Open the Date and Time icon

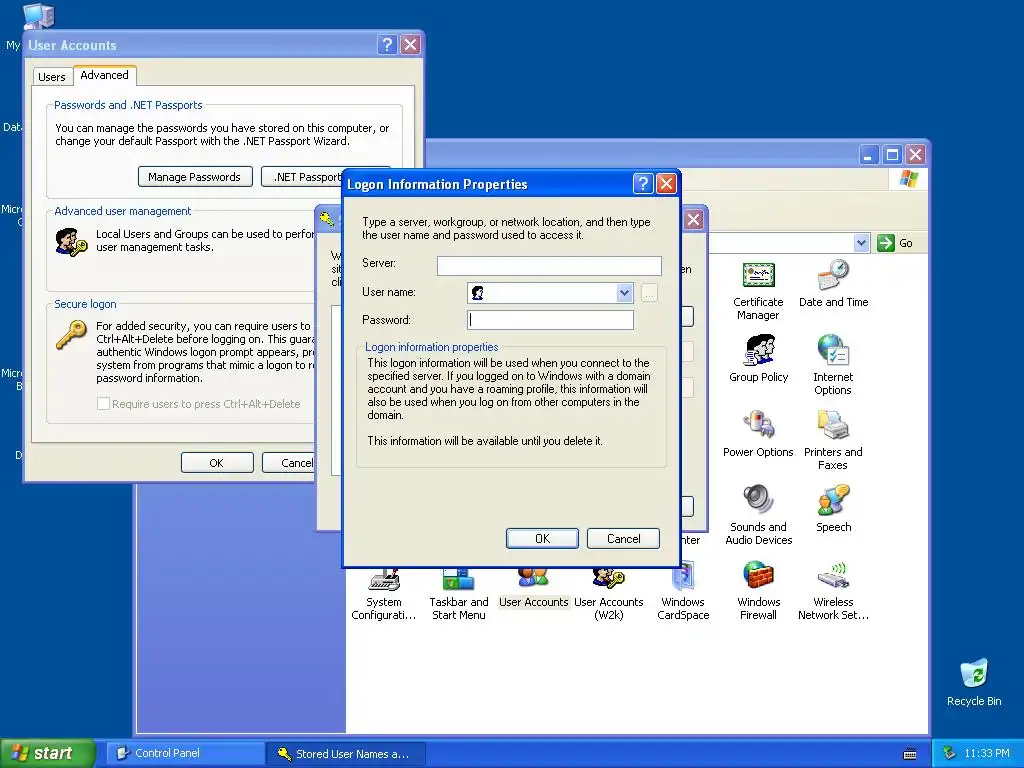833,276
